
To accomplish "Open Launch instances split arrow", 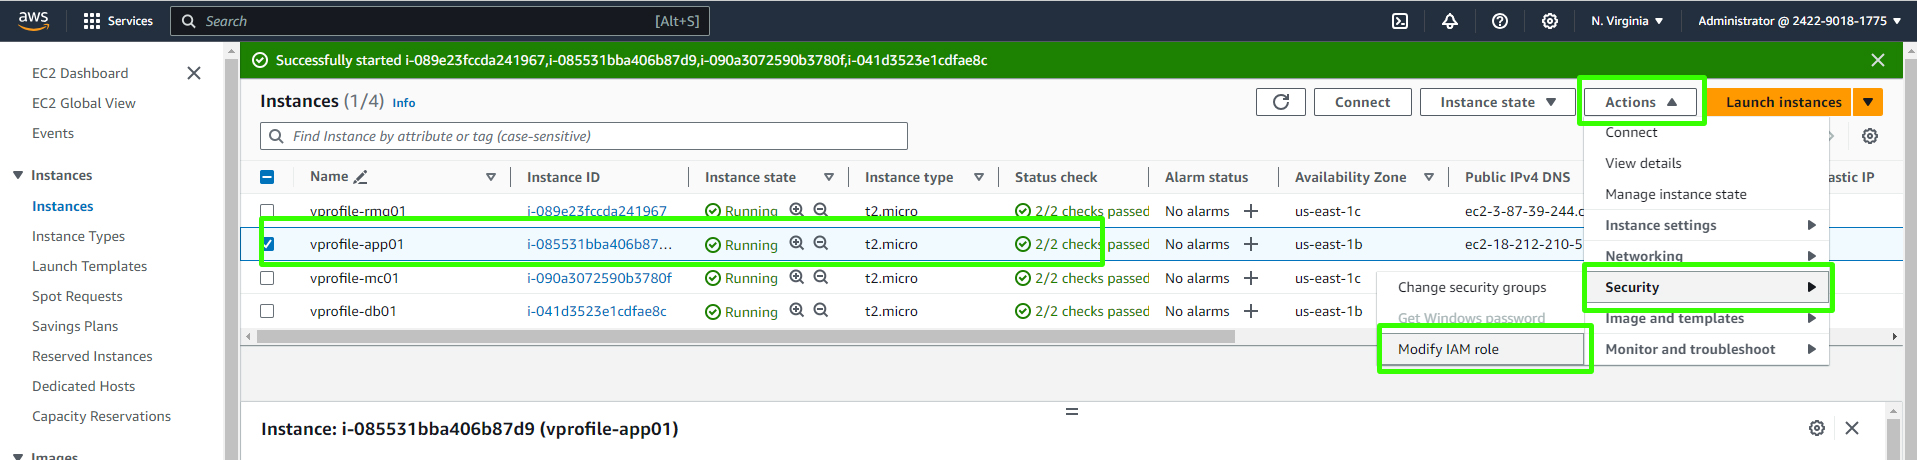I will point(1868,102).
